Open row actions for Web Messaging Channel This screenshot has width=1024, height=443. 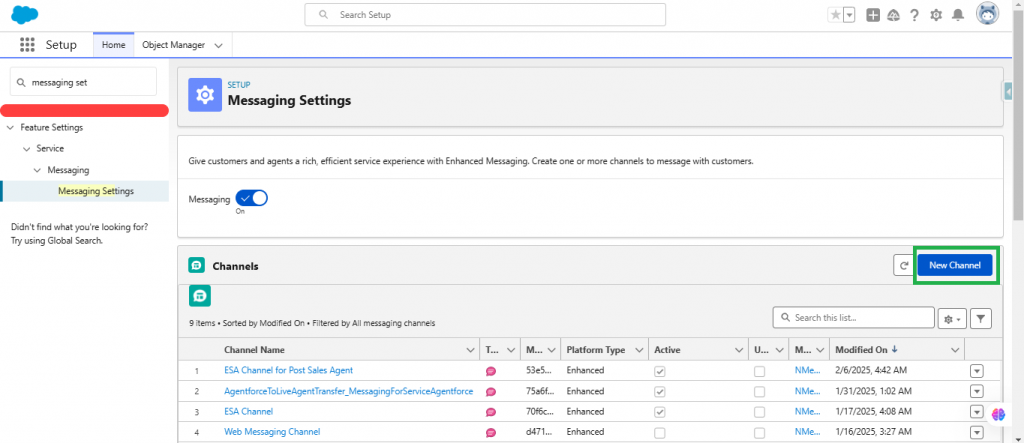pyautogui.click(x=976, y=432)
